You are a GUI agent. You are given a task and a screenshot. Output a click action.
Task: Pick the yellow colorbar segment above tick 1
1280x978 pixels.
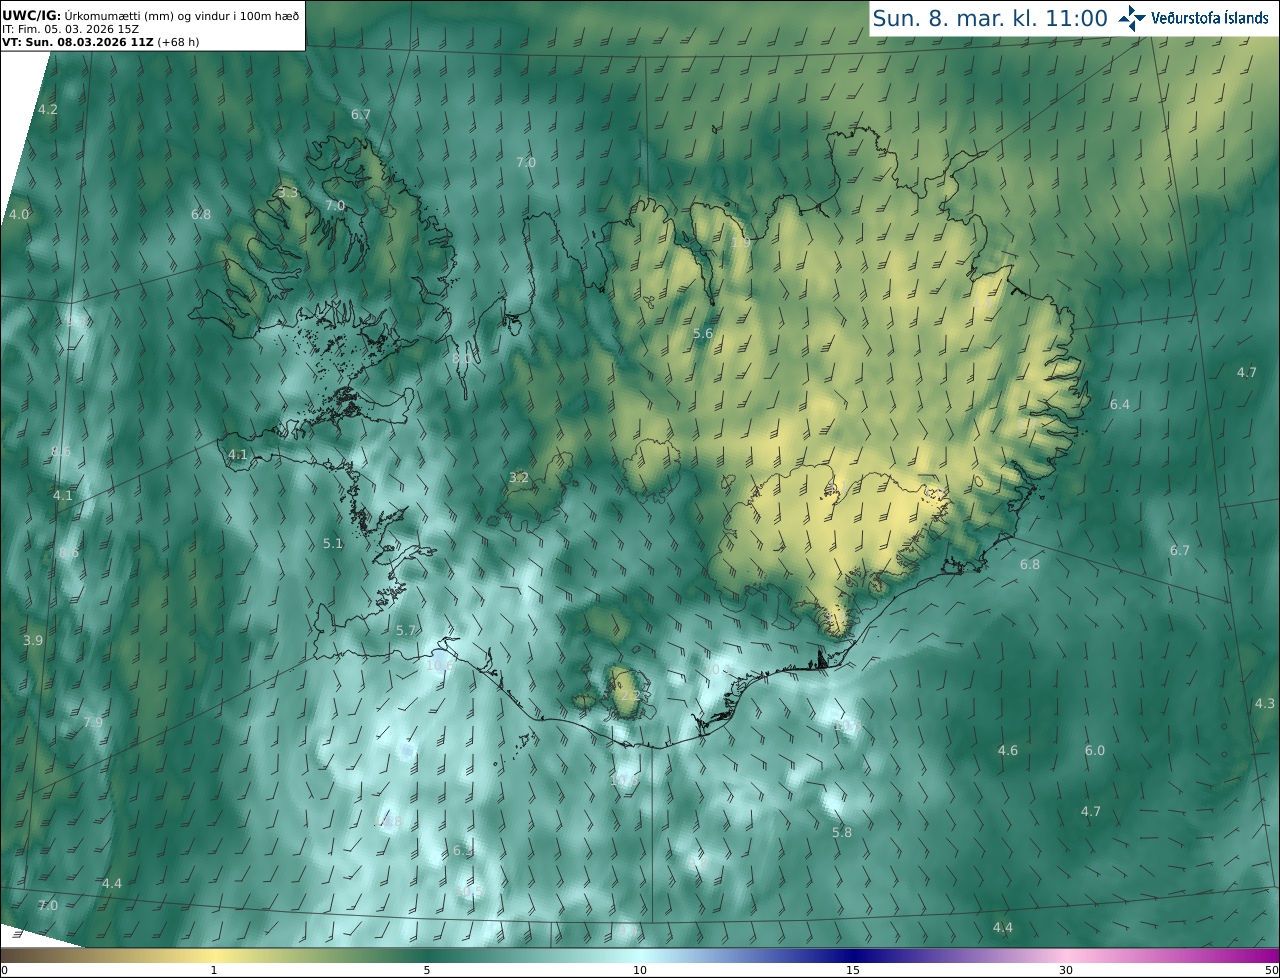[x=214, y=954]
